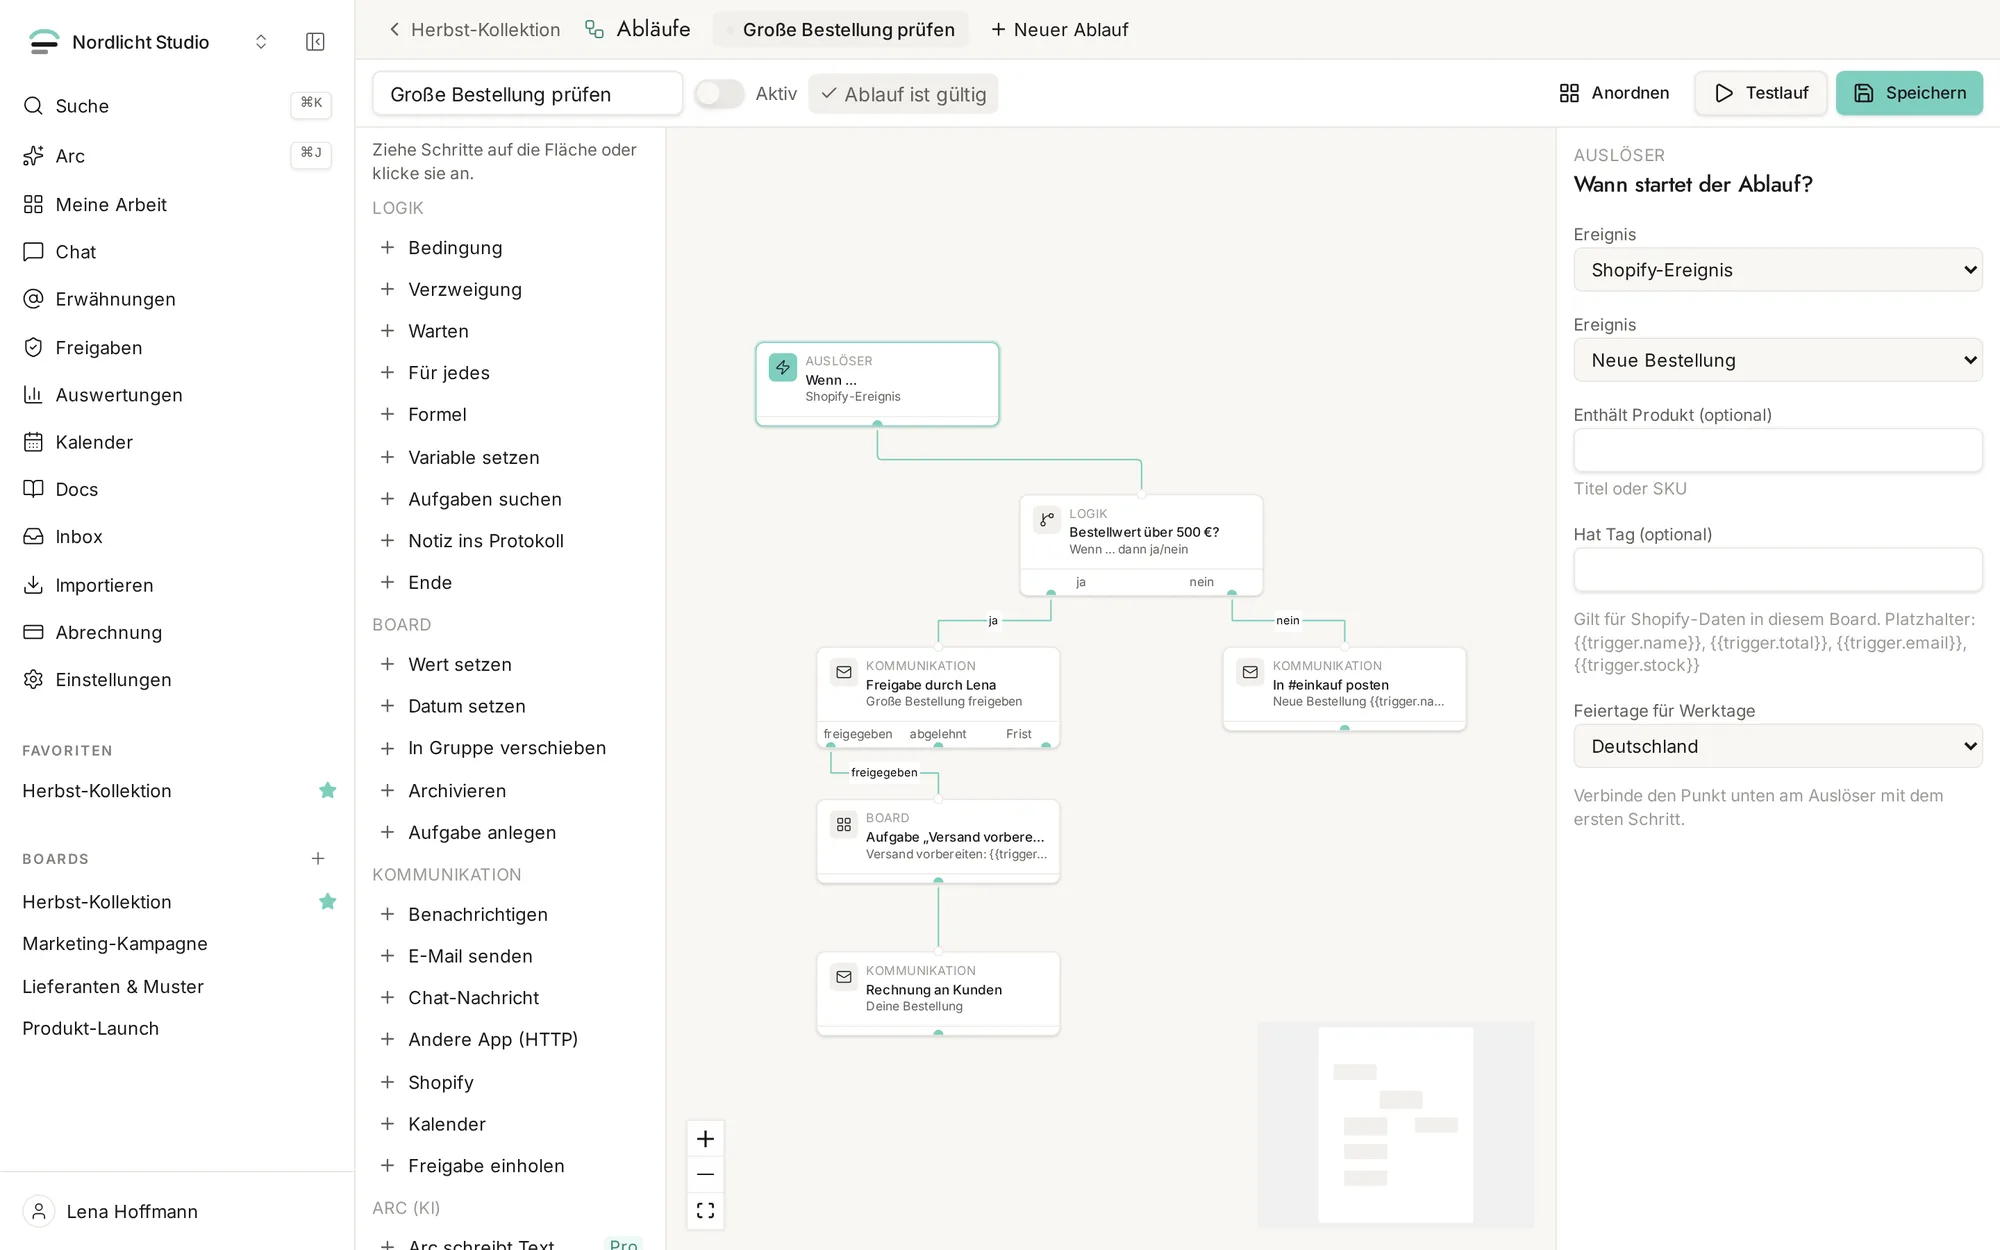Create Neuer Ablauf tab
2000x1250 pixels.
[x=1059, y=29]
